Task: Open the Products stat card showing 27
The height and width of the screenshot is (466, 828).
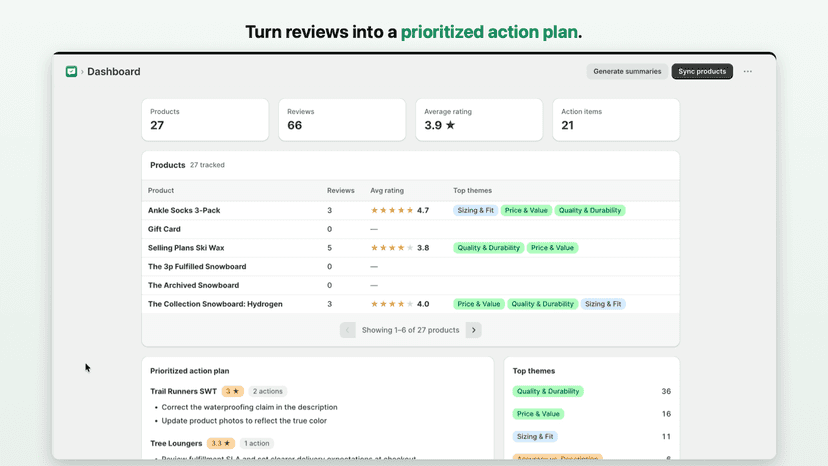Action: pyautogui.click(x=205, y=119)
